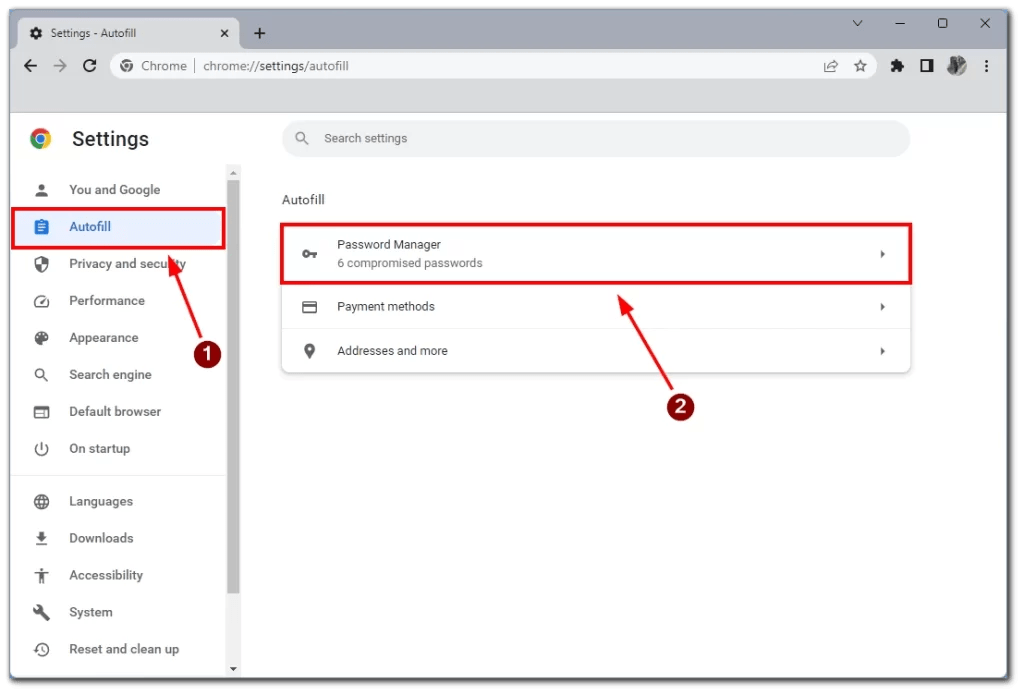Click the sidebar scrollbar thumb
Image resolution: width=1024 pixels, height=695 pixels.
[x=233, y=387]
